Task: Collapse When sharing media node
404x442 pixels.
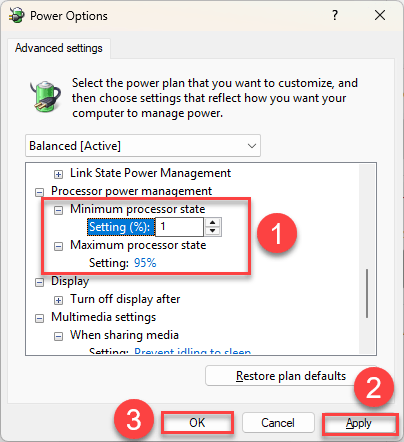Action: pos(58,336)
